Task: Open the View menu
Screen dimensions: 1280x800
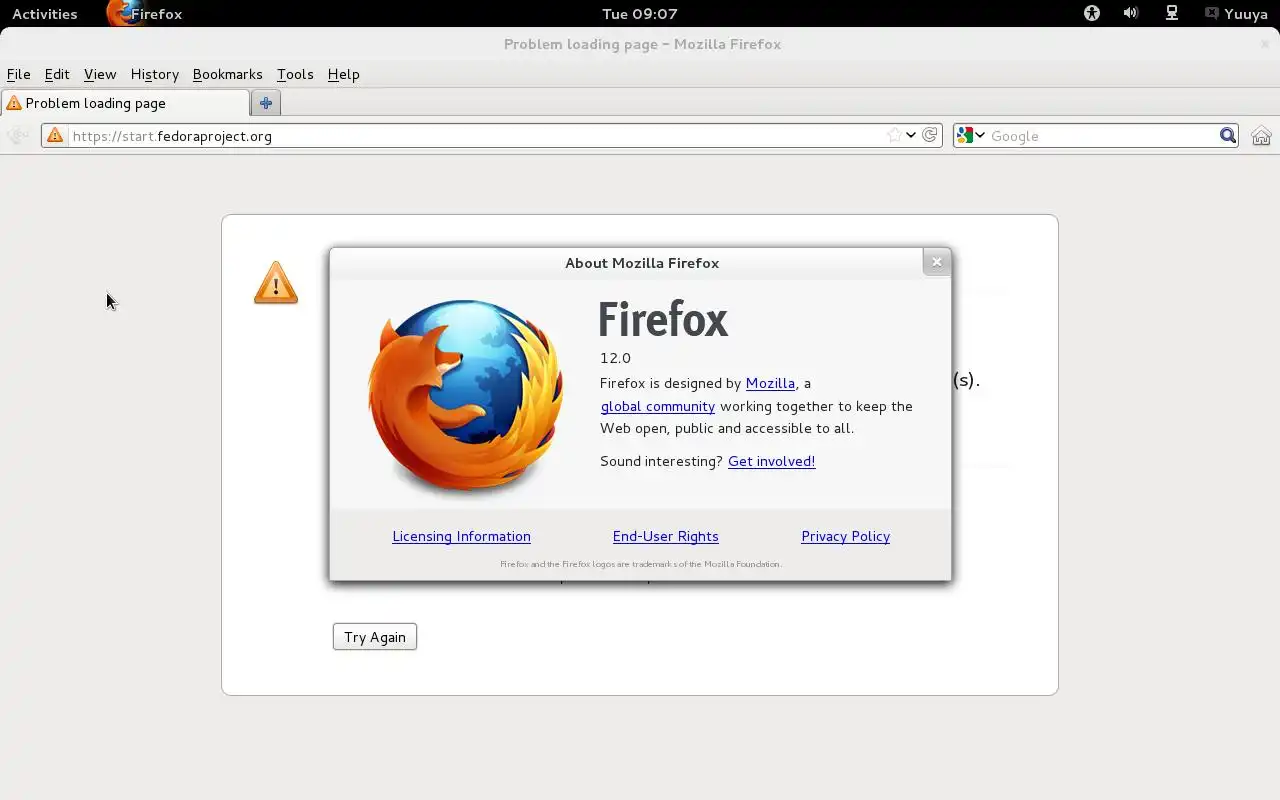Action: point(100,74)
